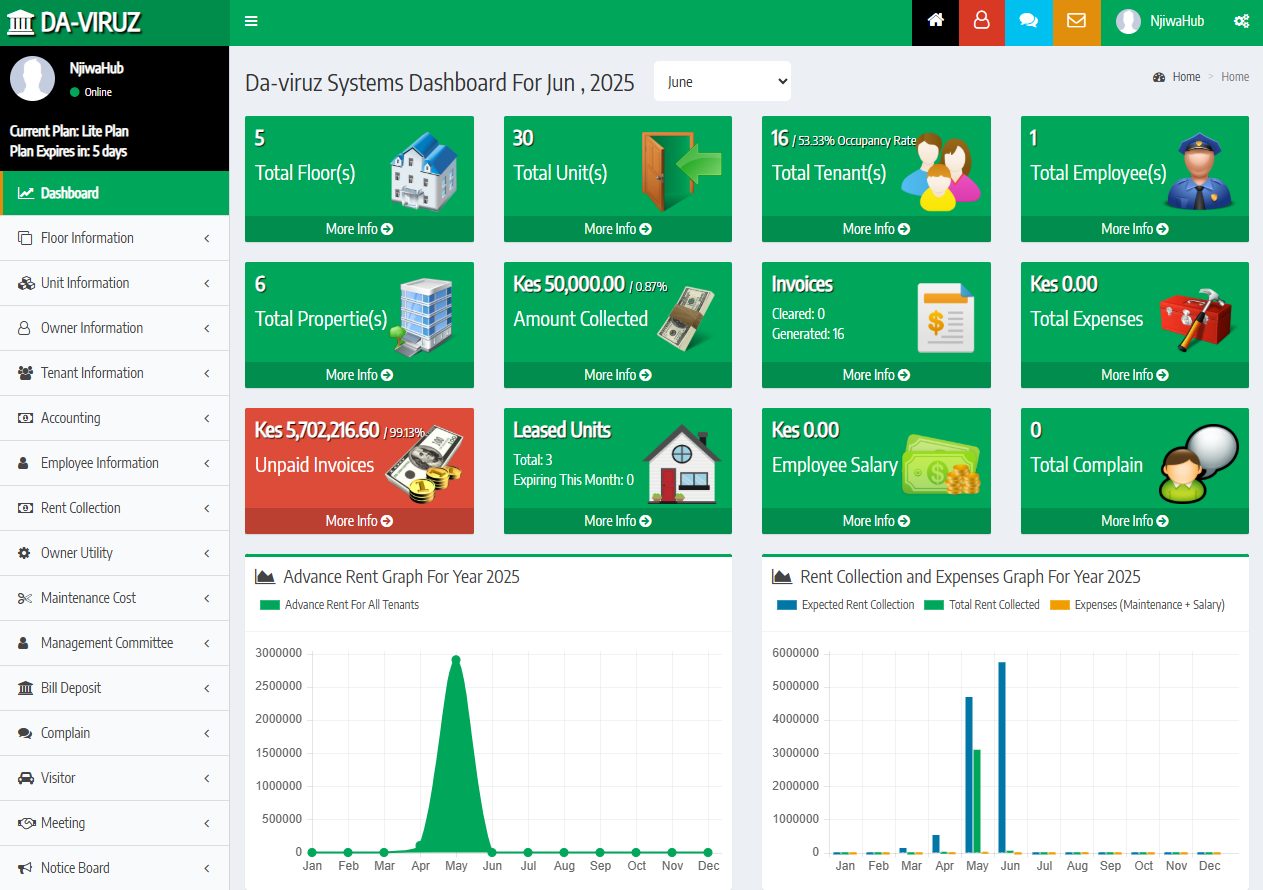Open the blue chat messages icon
Image resolution: width=1263 pixels, height=890 pixels.
click(x=1029, y=21)
